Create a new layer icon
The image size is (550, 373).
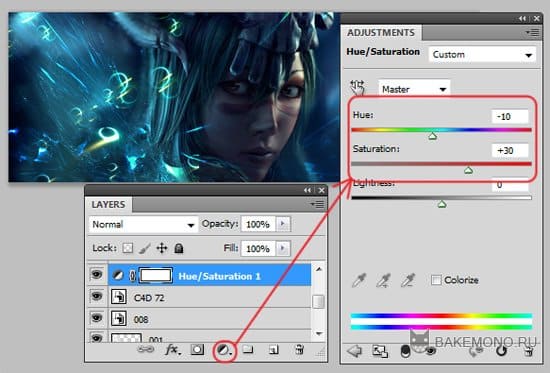[274, 349]
